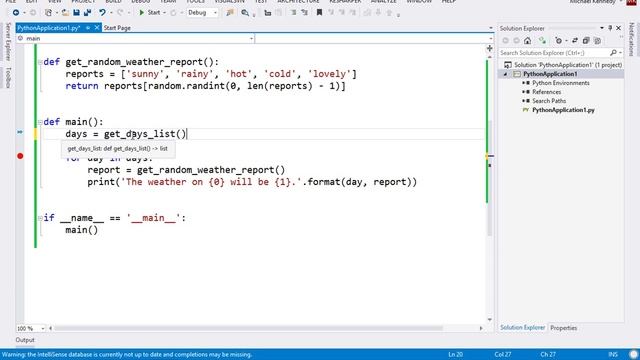The width and height of the screenshot is (640, 360).
Task: Undo the last edit via toolbar
Action: tap(102, 13)
